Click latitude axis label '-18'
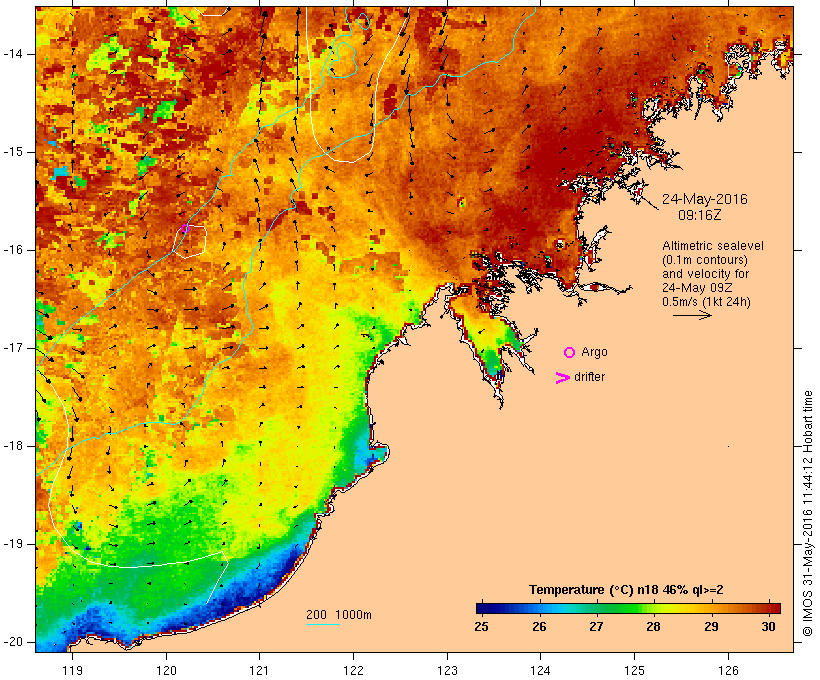Image resolution: width=820 pixels, height=680 pixels. [12, 446]
